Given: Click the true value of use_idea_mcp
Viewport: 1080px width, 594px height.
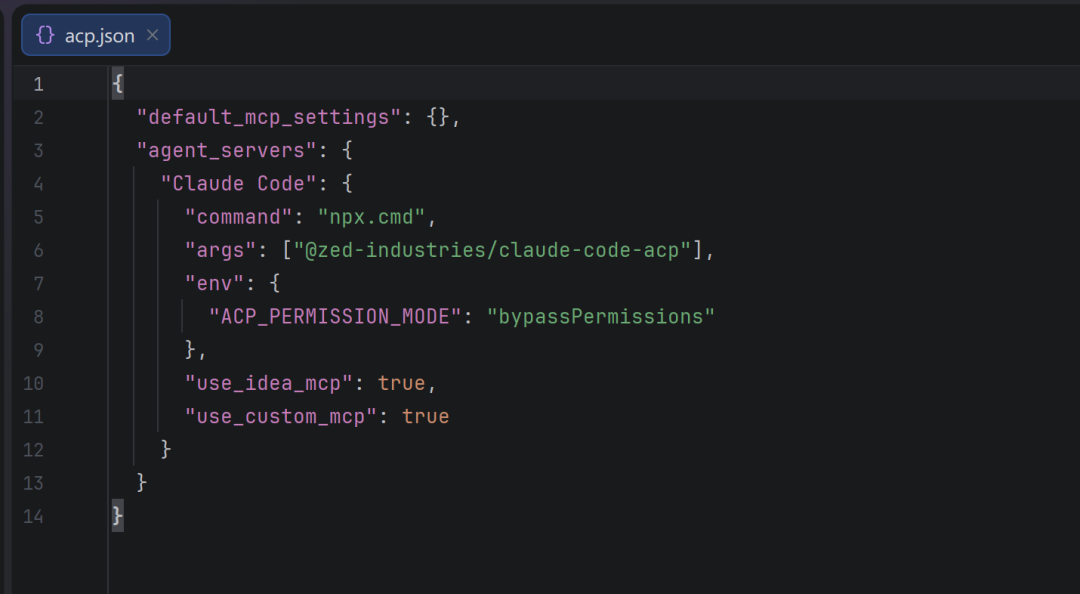Looking at the screenshot, I should 402,383.
